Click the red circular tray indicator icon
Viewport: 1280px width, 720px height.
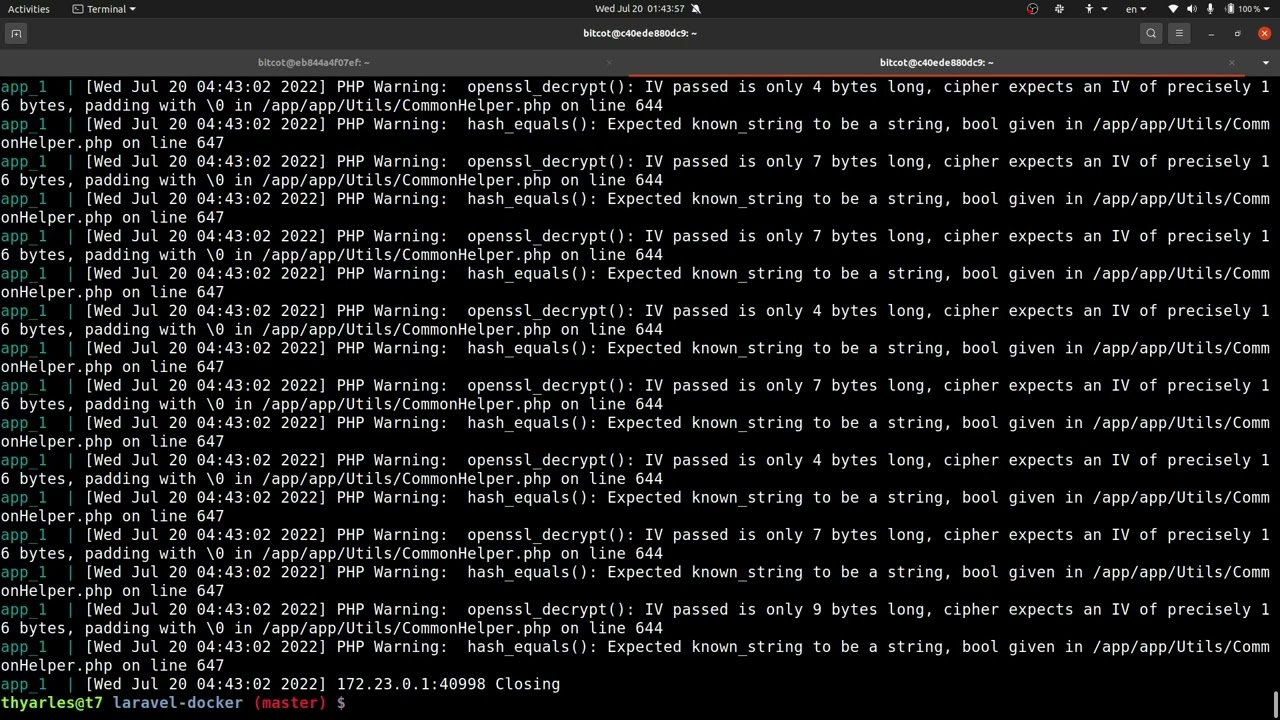point(1032,9)
